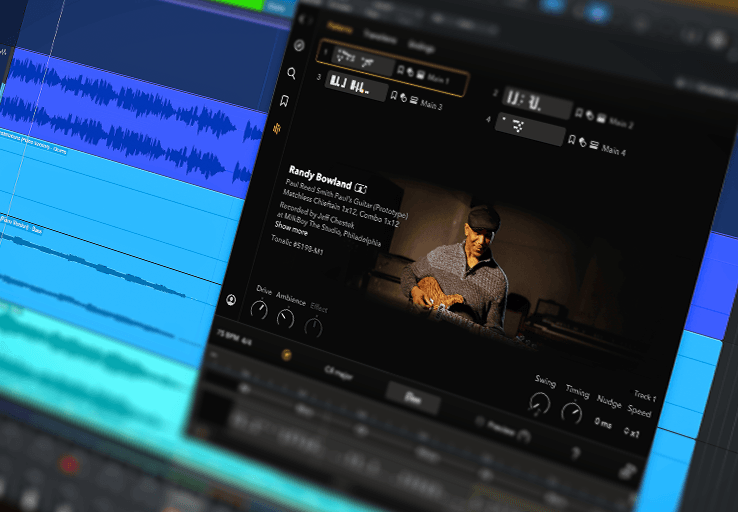The height and width of the screenshot is (512, 738).
Task: Click the Nudge 0 ms field
Action: pos(605,423)
